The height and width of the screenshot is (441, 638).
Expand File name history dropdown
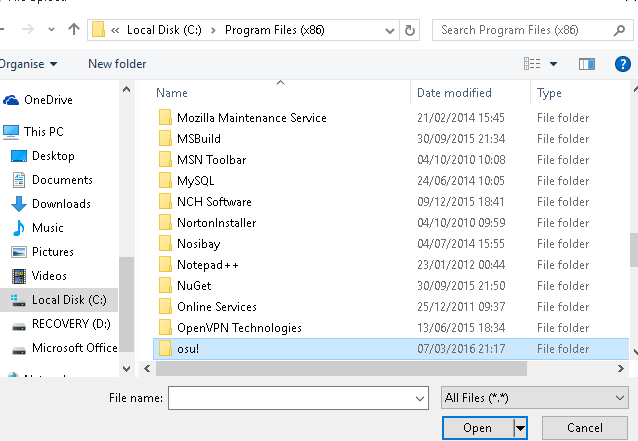tap(420, 398)
